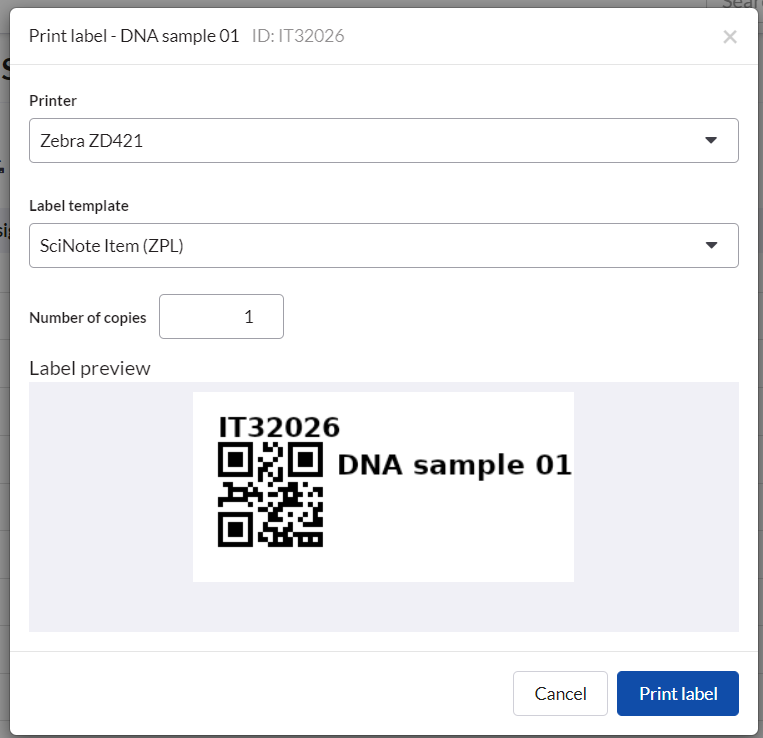Viewport: 763px width, 738px height.
Task: Click the dialog title Print label - DNA sample 01
Action: click(x=134, y=36)
